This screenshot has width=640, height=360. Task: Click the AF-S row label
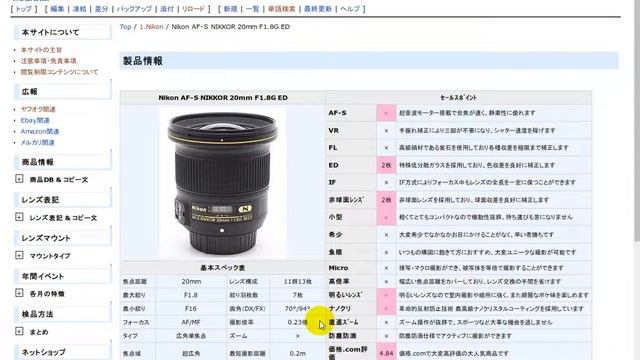337,113
